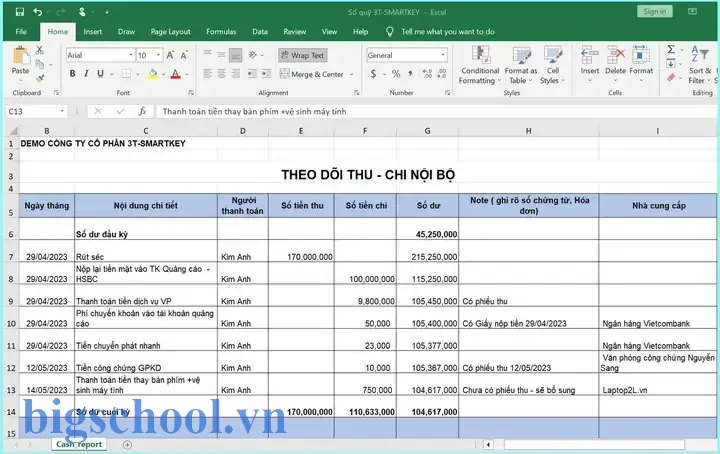Center text horizontally

221,73
